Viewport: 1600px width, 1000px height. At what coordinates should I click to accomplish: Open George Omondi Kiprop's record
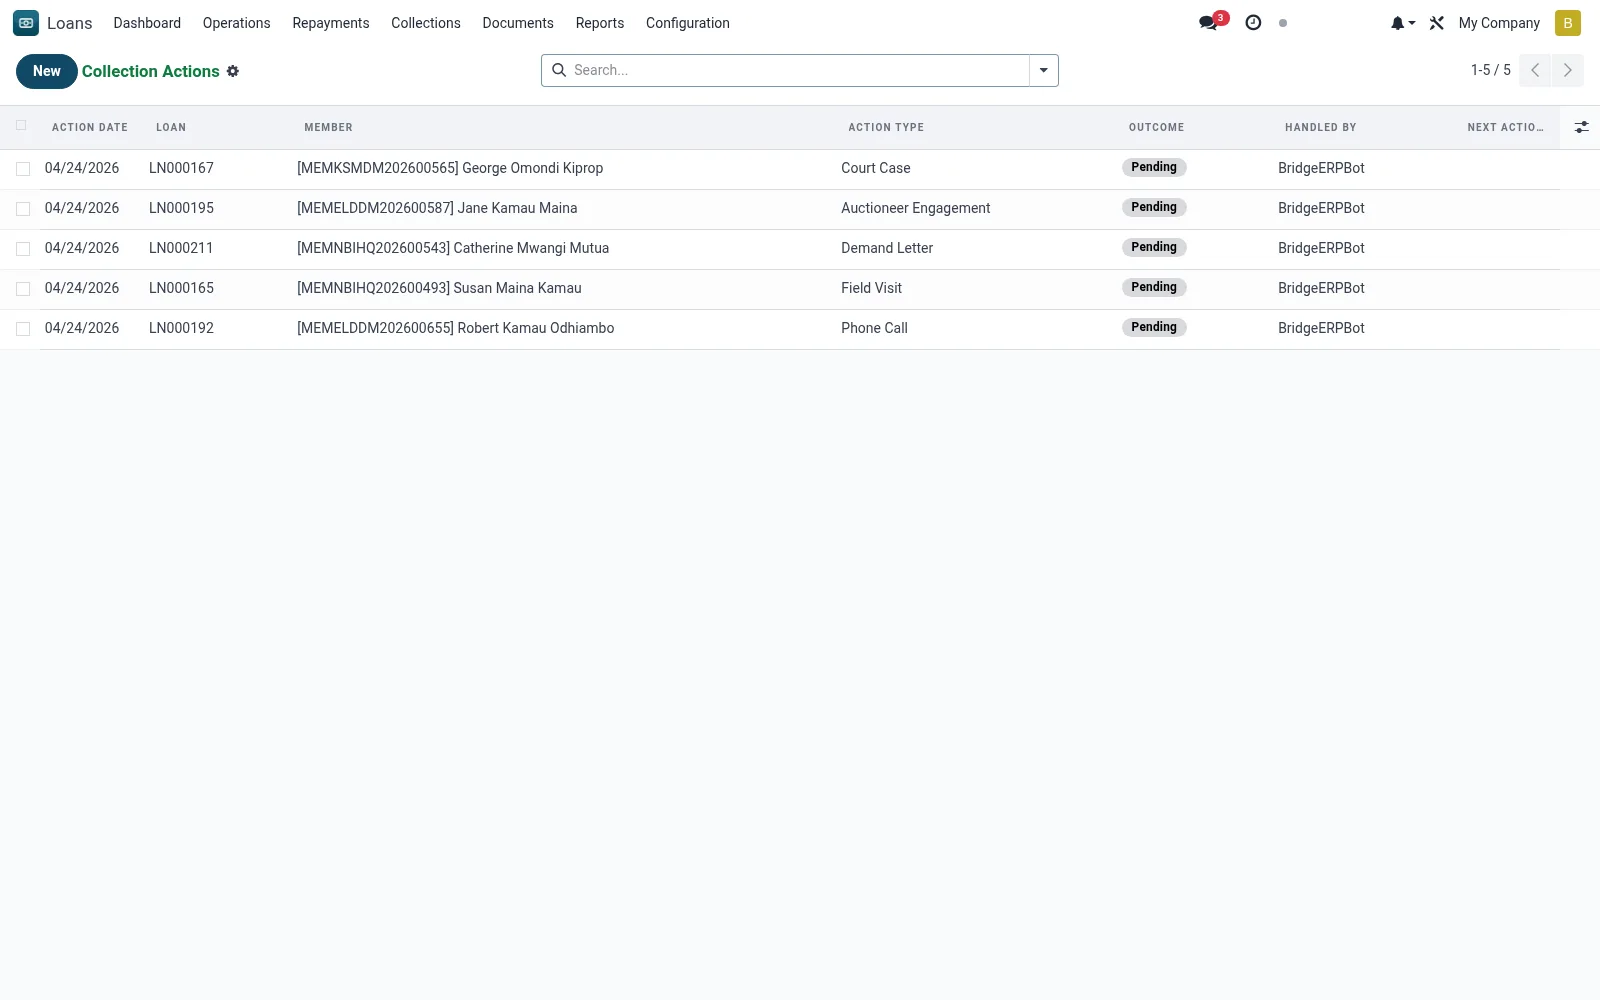click(x=450, y=168)
